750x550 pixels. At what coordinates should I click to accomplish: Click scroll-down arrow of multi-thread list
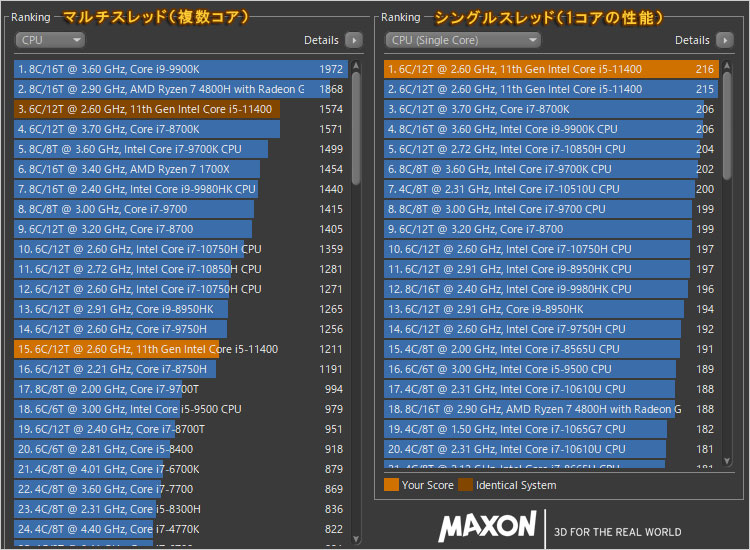pyautogui.click(x=356, y=539)
